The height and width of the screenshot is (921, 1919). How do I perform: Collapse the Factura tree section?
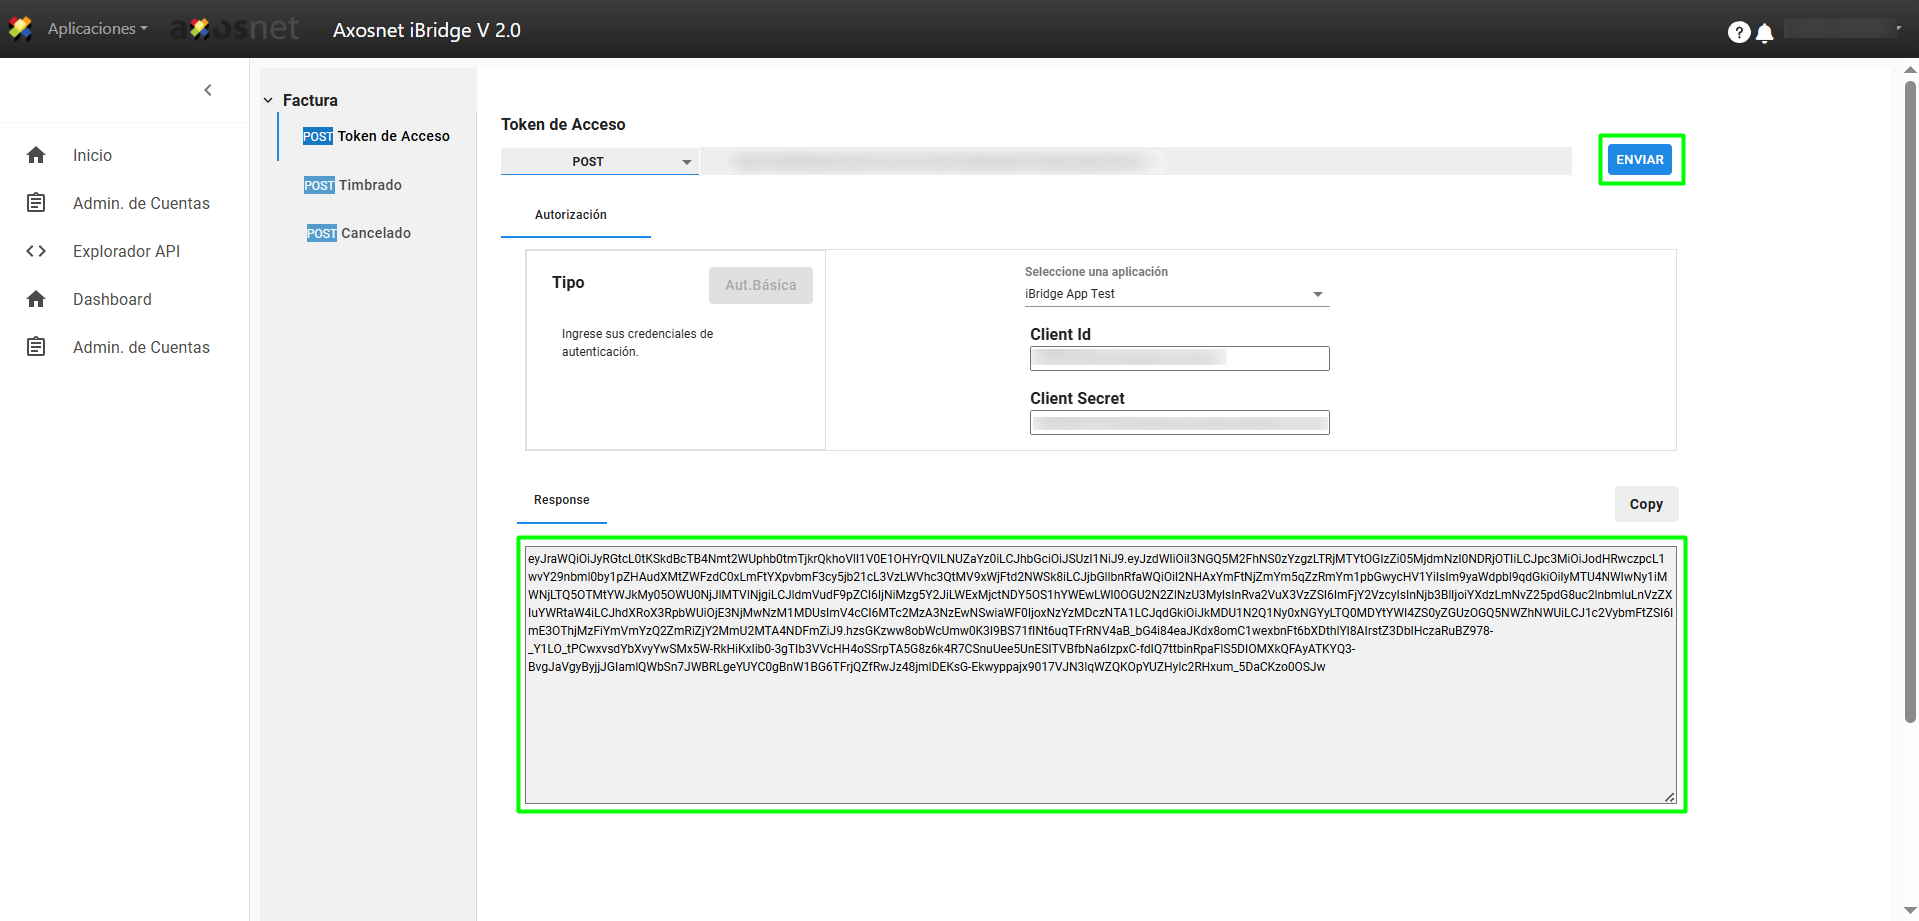pyautogui.click(x=268, y=100)
